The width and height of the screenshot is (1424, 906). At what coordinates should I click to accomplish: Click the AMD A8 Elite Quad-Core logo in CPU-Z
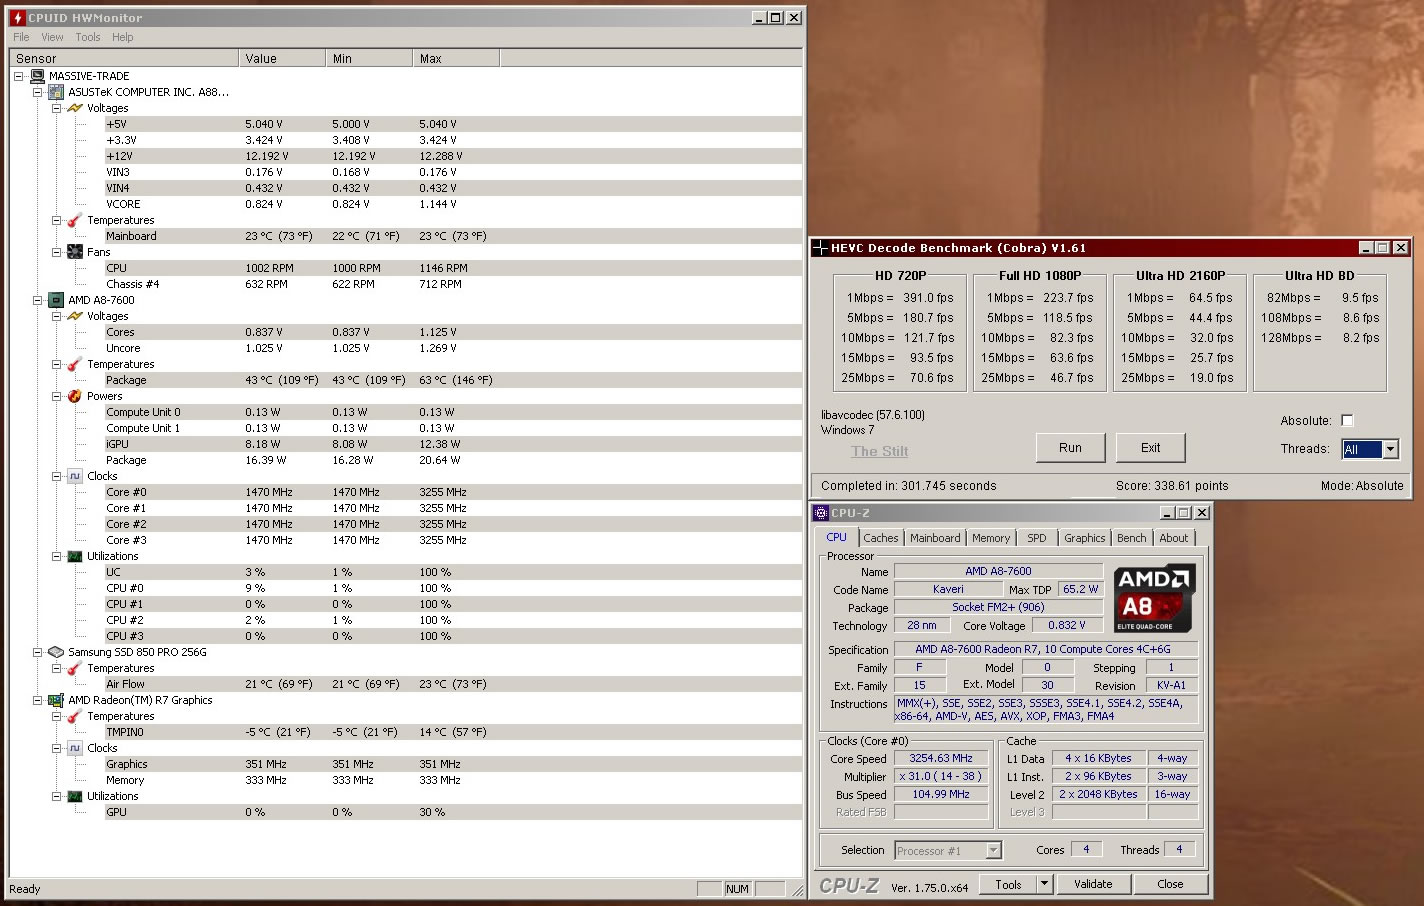pyautogui.click(x=1153, y=597)
